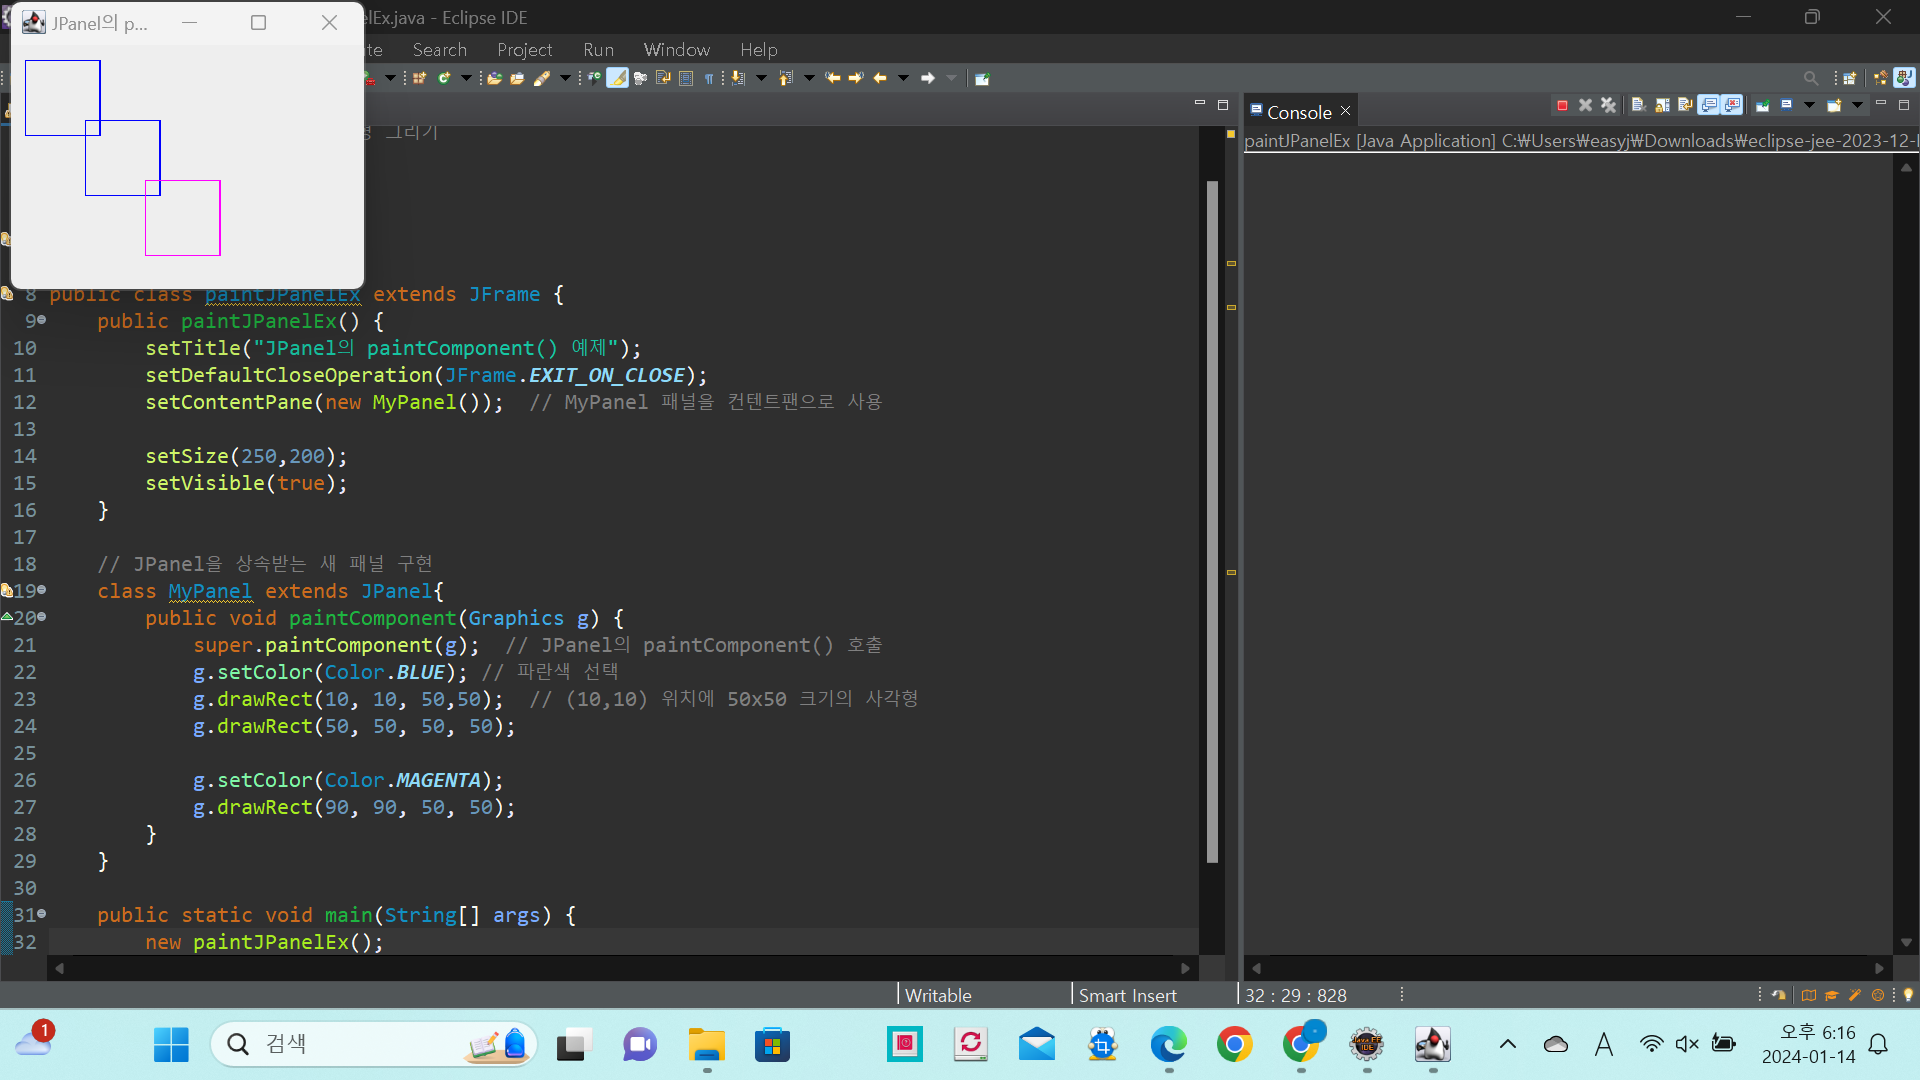Collapse the paintComponent method at line 20
The image size is (1920, 1080).
click(42, 618)
